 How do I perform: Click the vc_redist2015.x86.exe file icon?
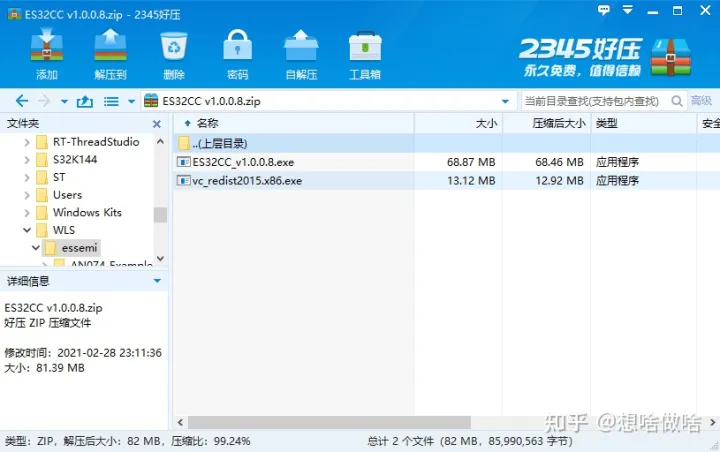pos(183,181)
